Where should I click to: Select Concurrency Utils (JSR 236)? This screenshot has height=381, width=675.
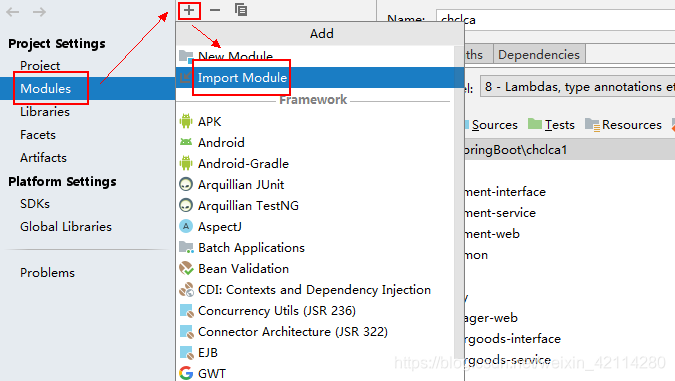(x=316, y=311)
